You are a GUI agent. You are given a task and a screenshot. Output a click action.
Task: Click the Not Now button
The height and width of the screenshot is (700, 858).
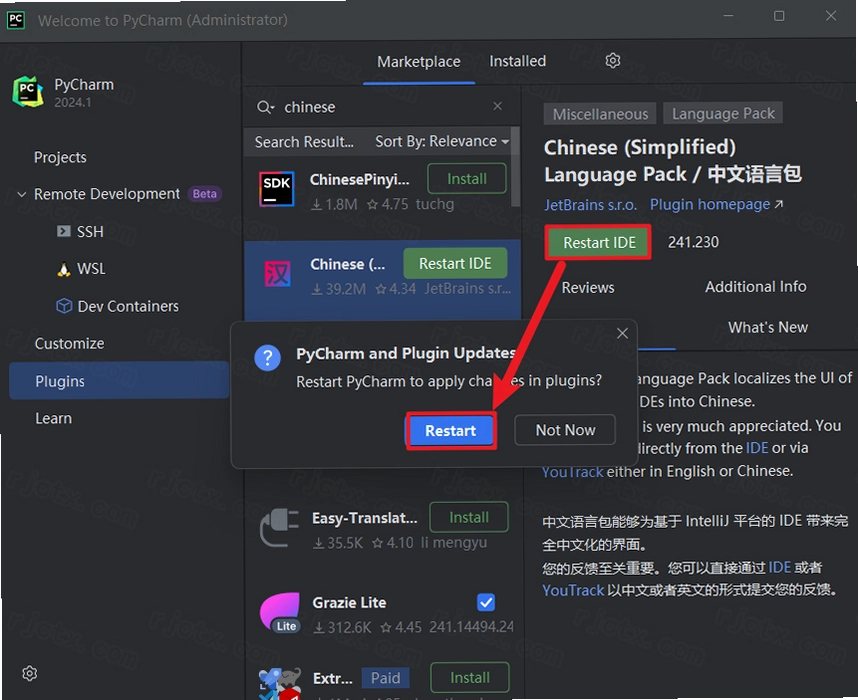[565, 430]
